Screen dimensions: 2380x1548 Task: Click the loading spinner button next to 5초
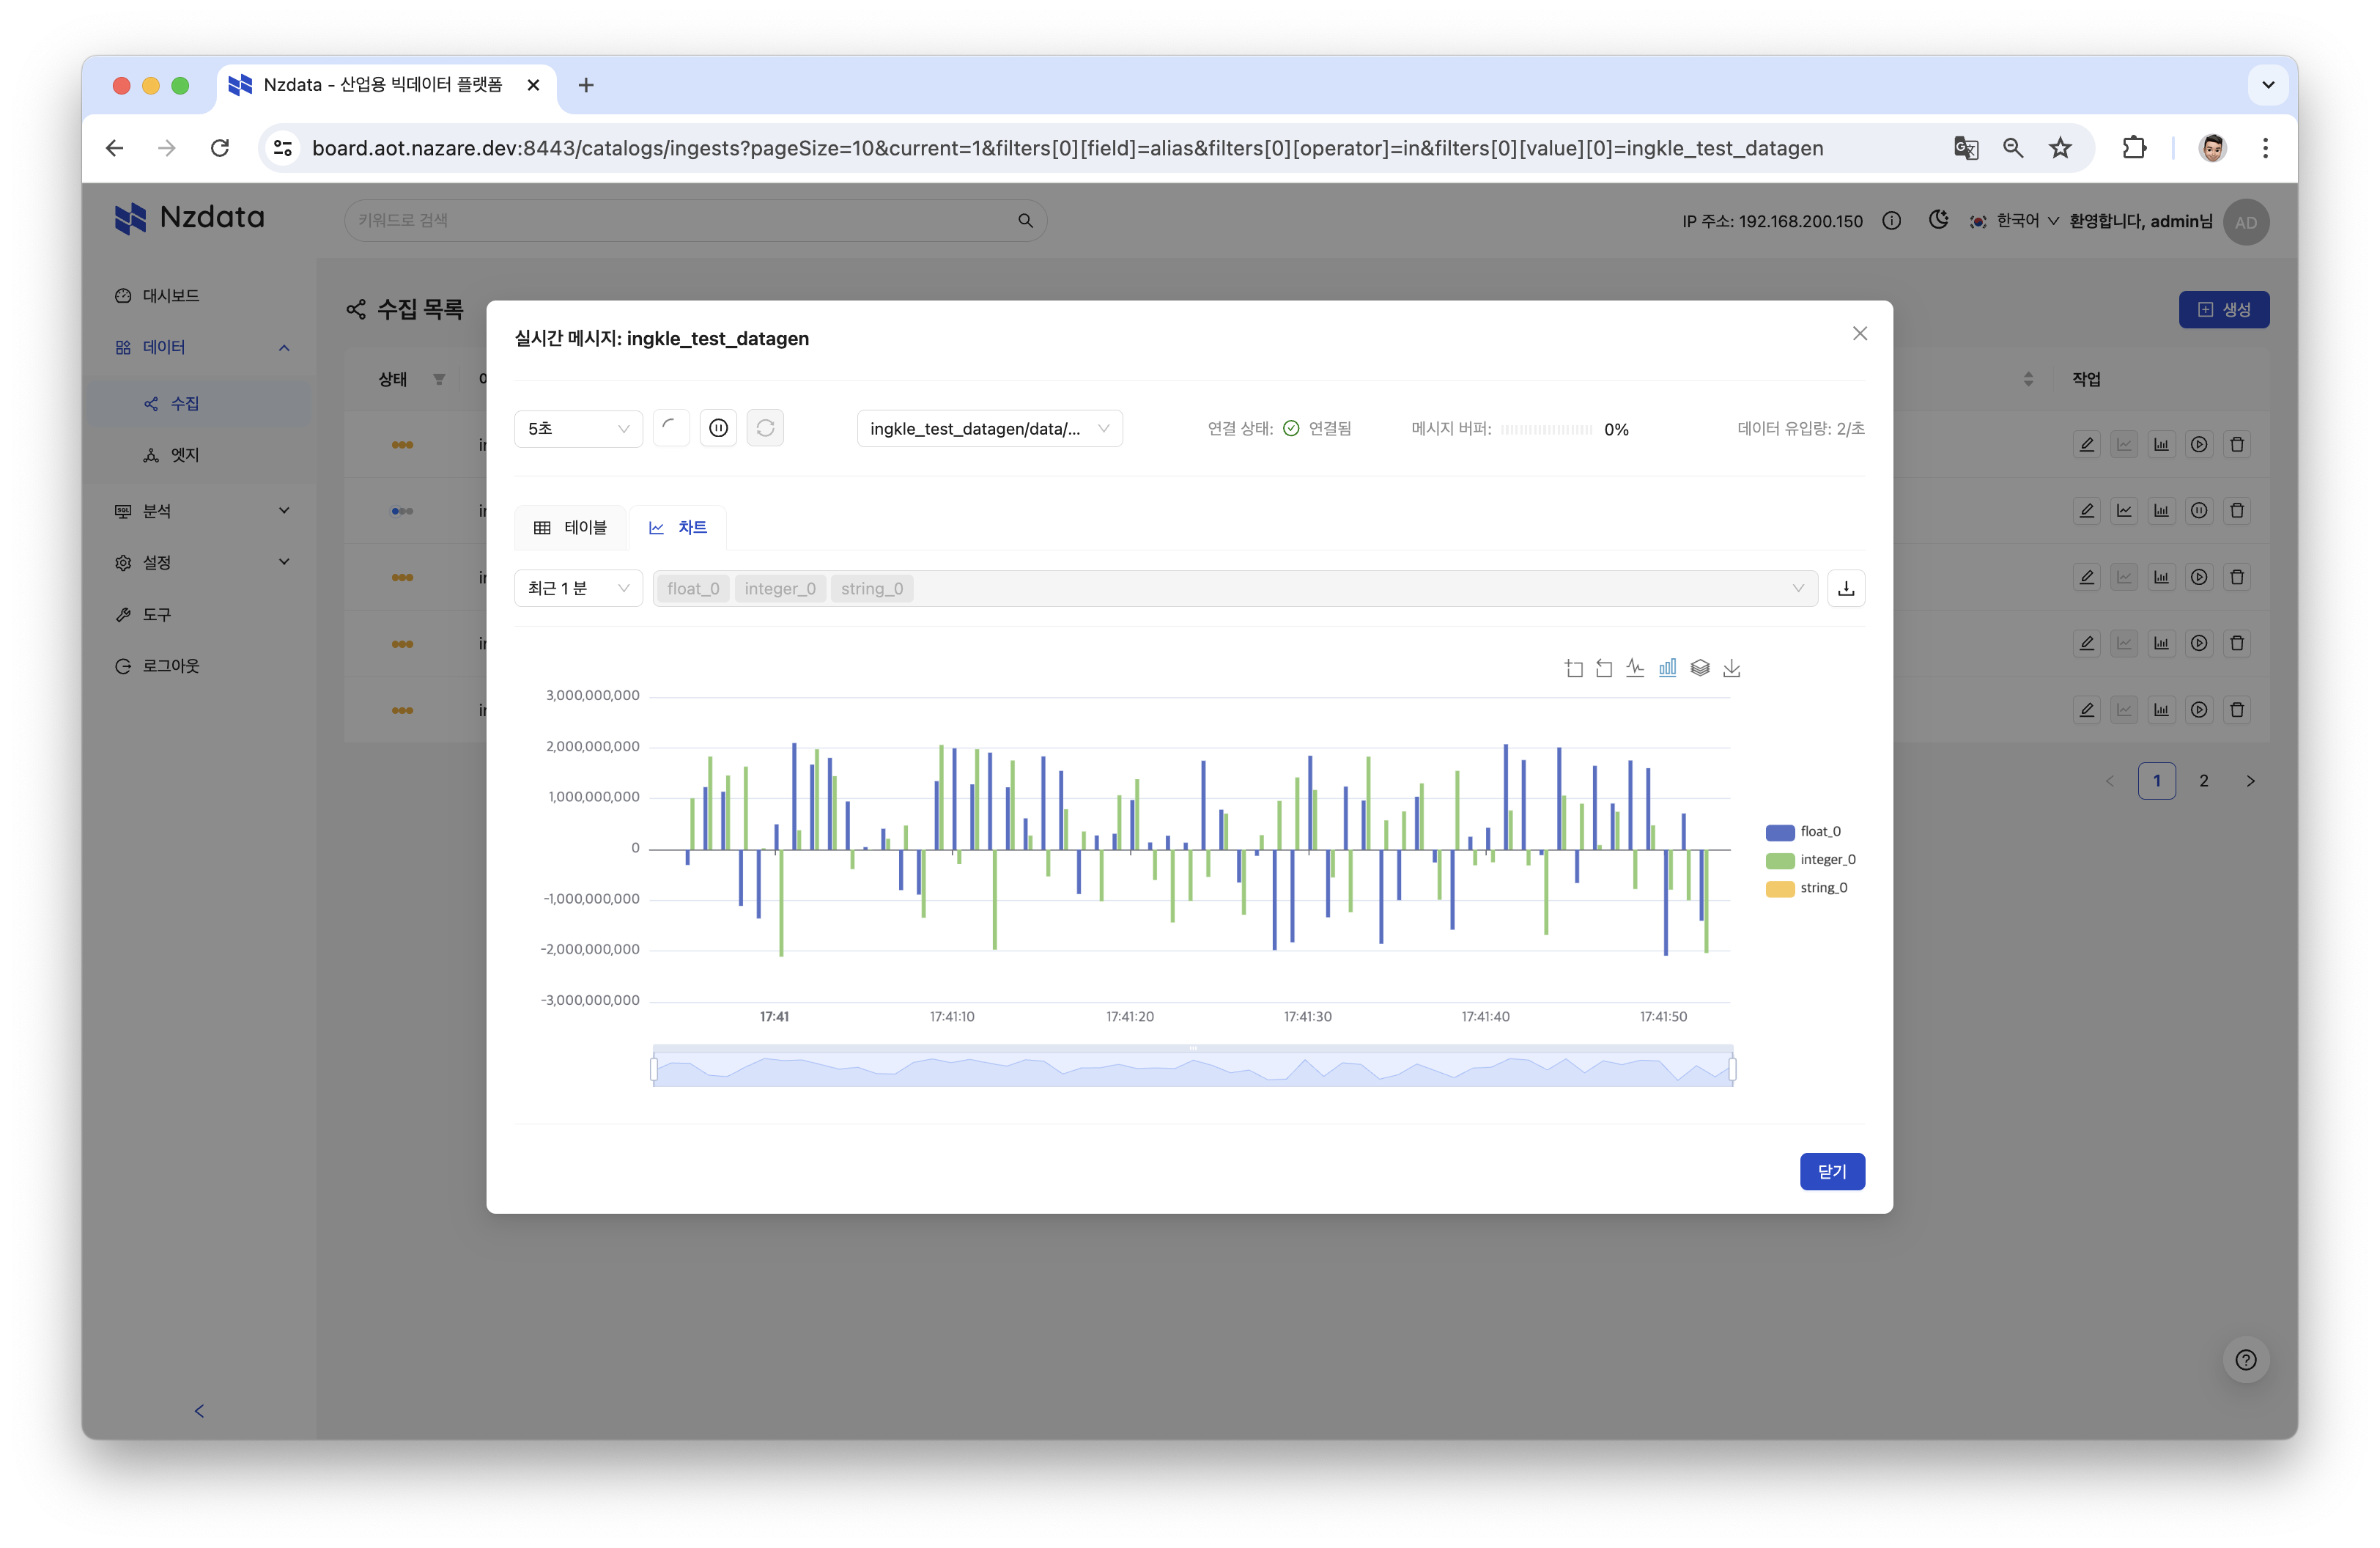pos(671,428)
